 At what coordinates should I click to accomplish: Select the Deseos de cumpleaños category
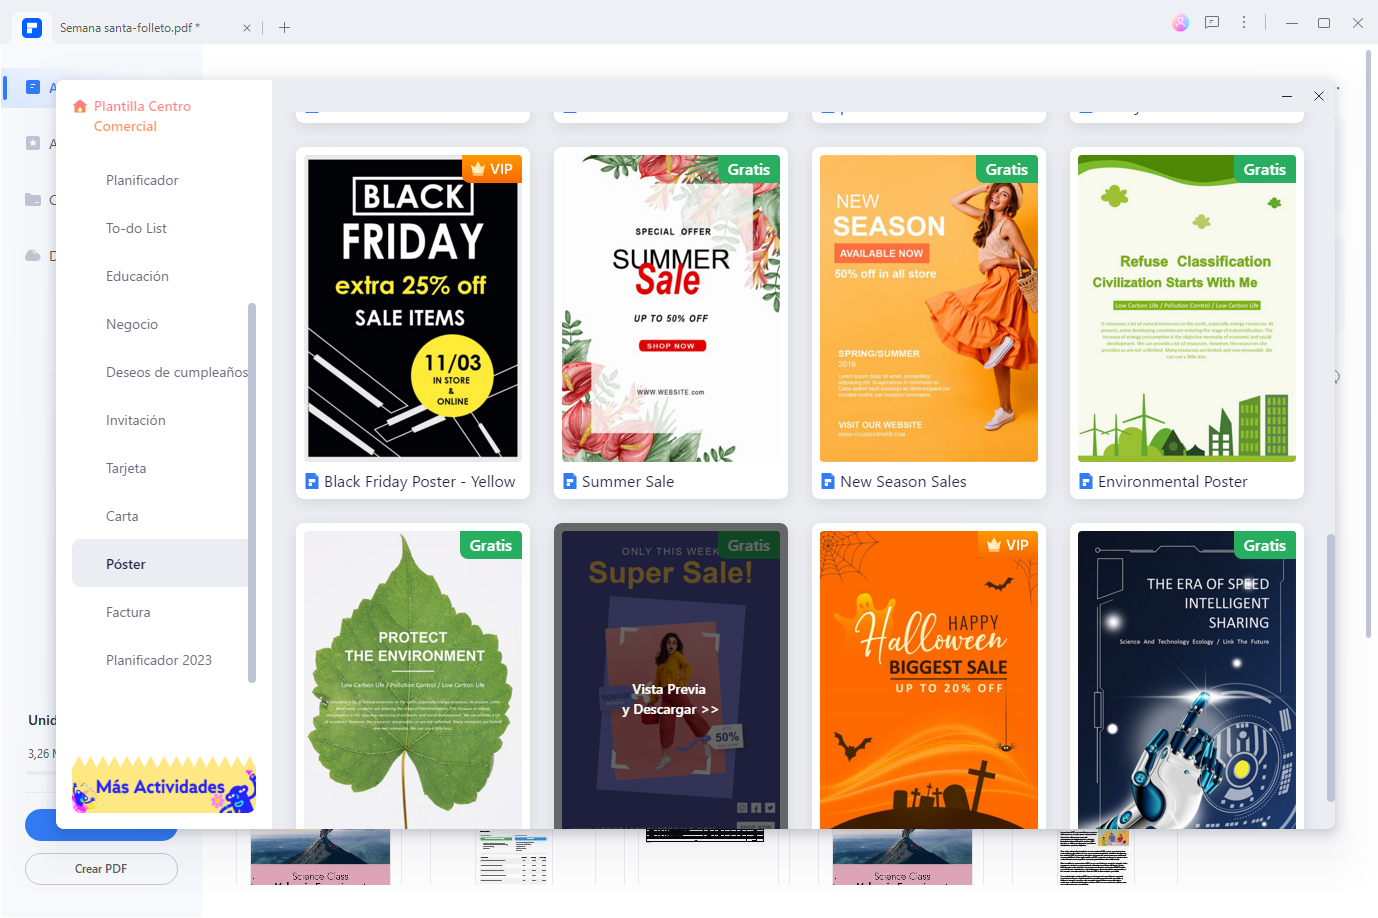(x=177, y=372)
